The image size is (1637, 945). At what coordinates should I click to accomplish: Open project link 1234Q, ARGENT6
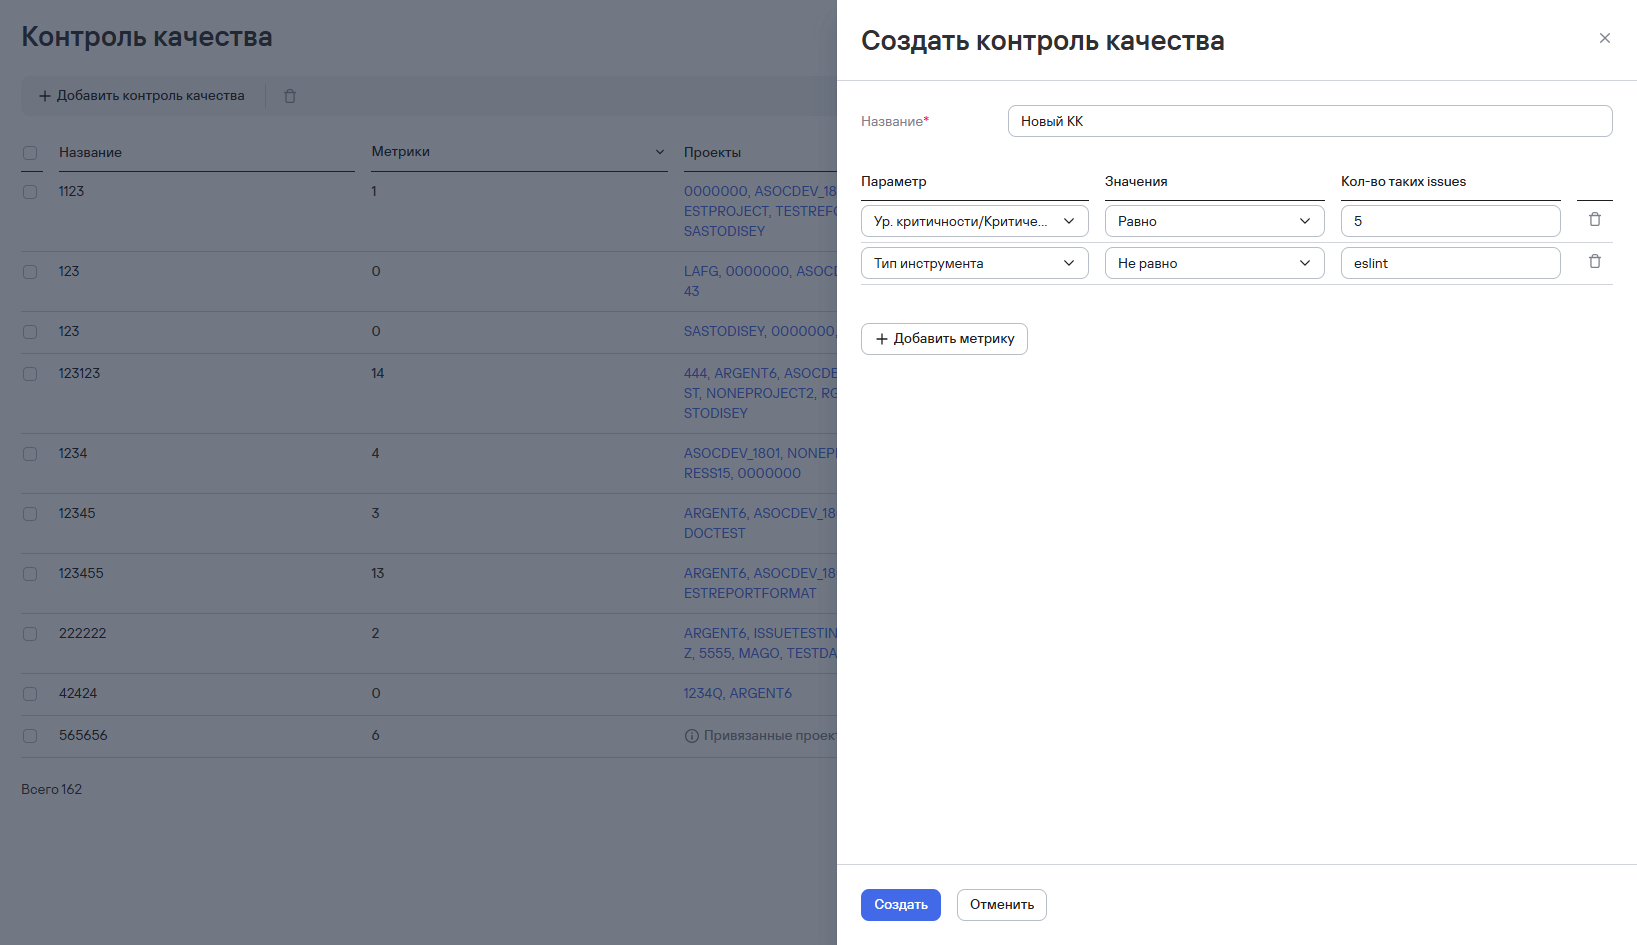click(738, 693)
